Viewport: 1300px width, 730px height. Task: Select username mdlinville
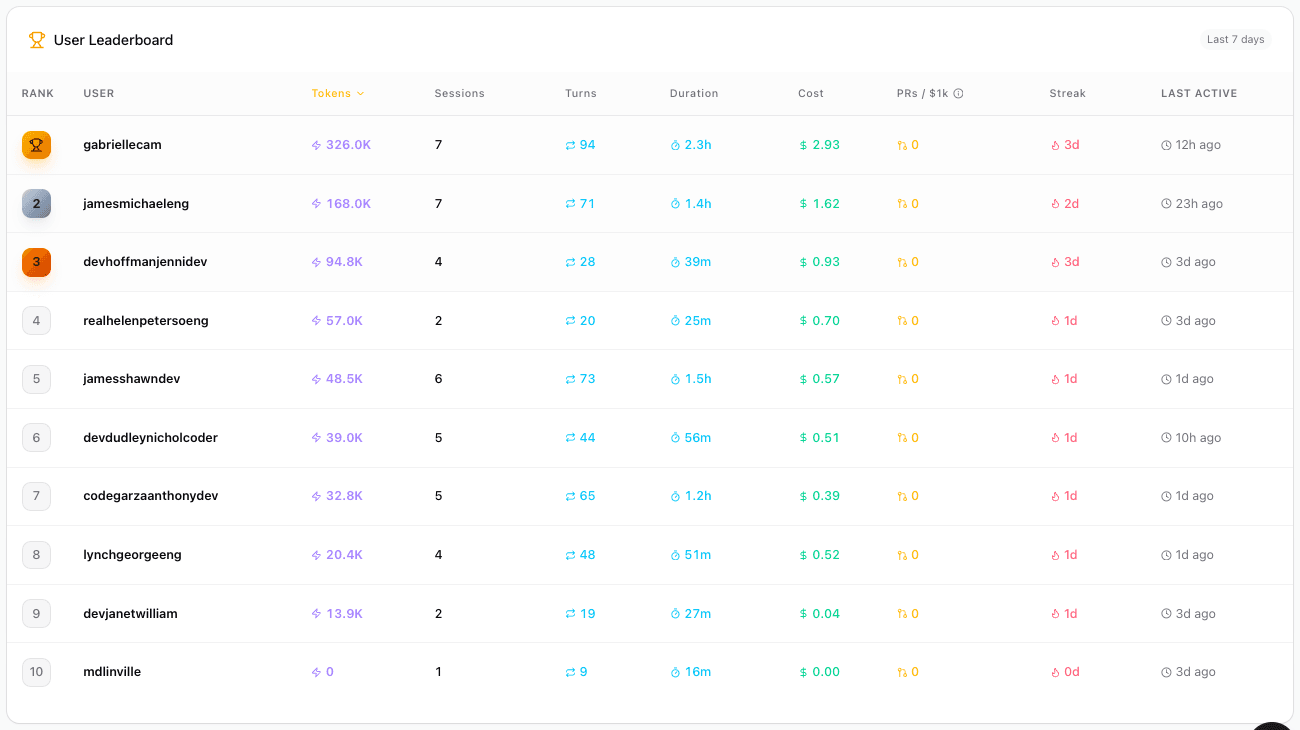coord(112,672)
